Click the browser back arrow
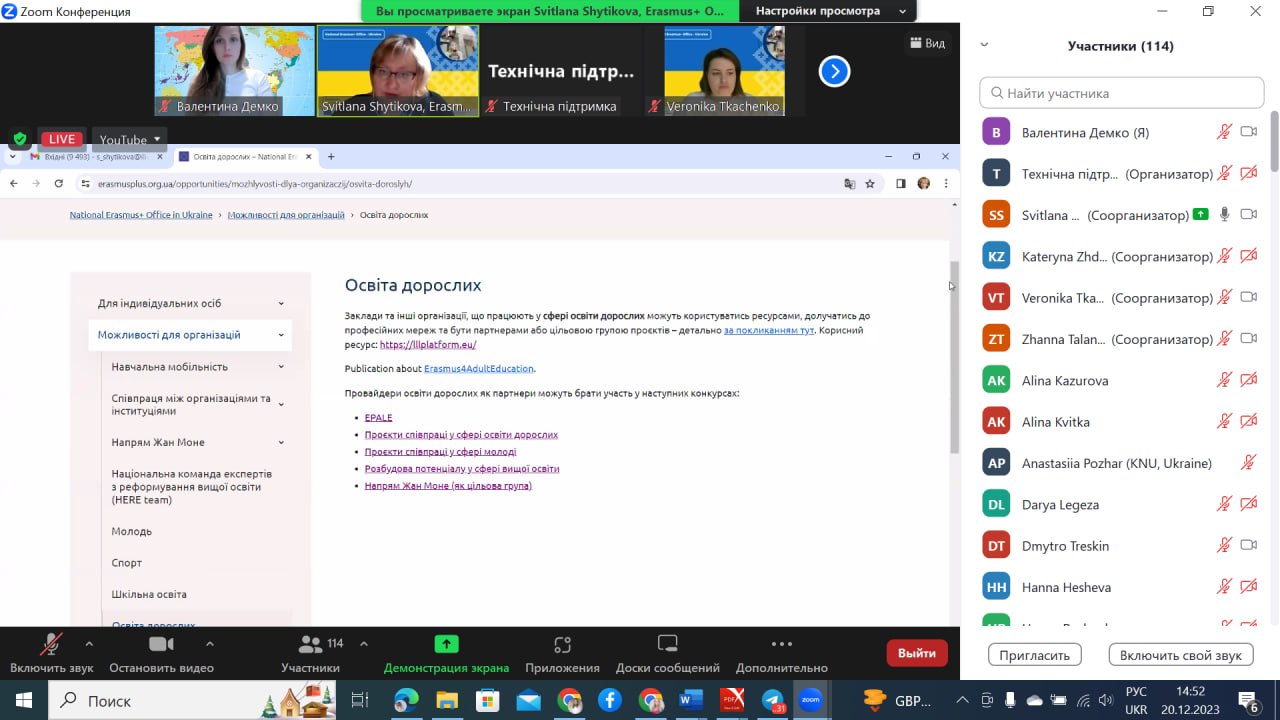The width and height of the screenshot is (1280, 720). [14, 184]
